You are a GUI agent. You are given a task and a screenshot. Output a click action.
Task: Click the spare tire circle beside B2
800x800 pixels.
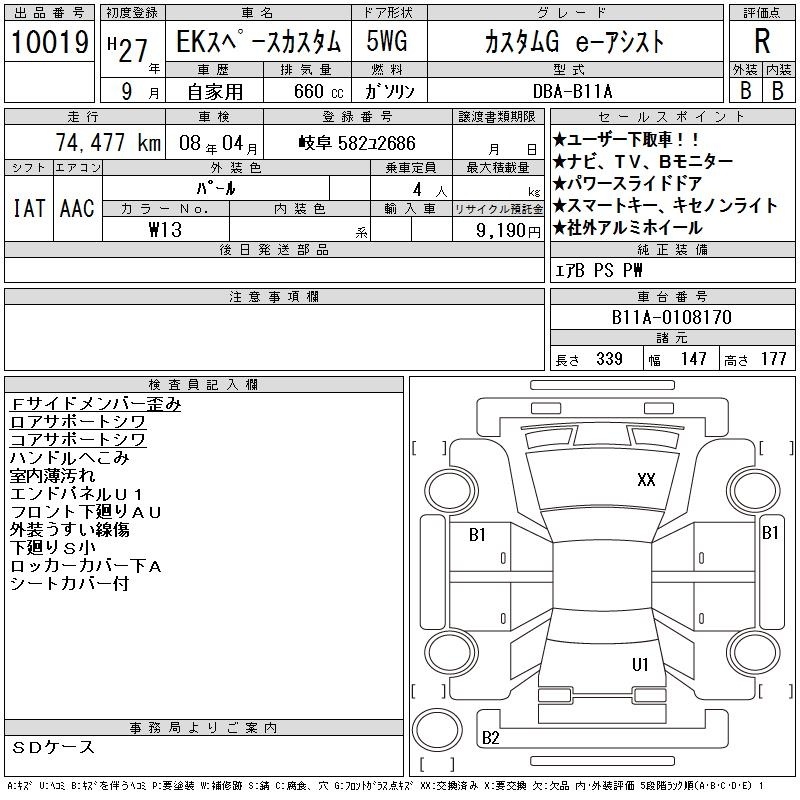point(434,728)
